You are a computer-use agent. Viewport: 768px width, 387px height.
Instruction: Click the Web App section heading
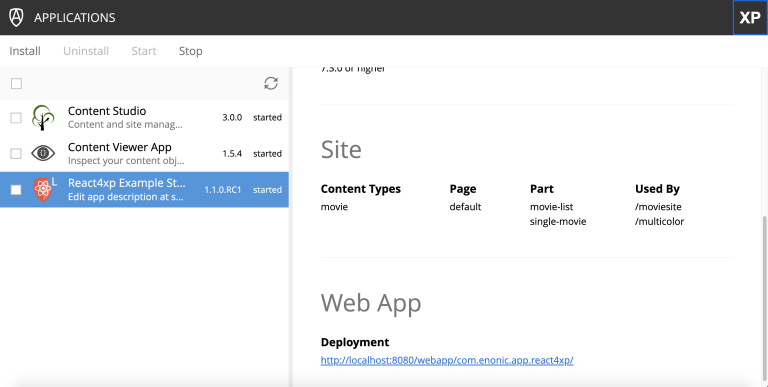click(x=371, y=303)
